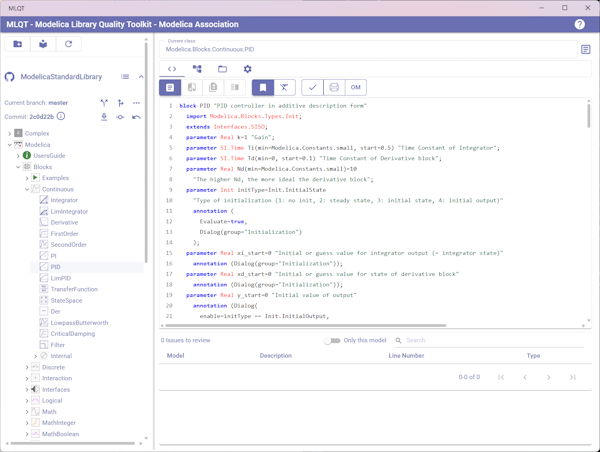The width and height of the screenshot is (600, 452).
Task: Click the pull download icon
Action: [104, 117]
